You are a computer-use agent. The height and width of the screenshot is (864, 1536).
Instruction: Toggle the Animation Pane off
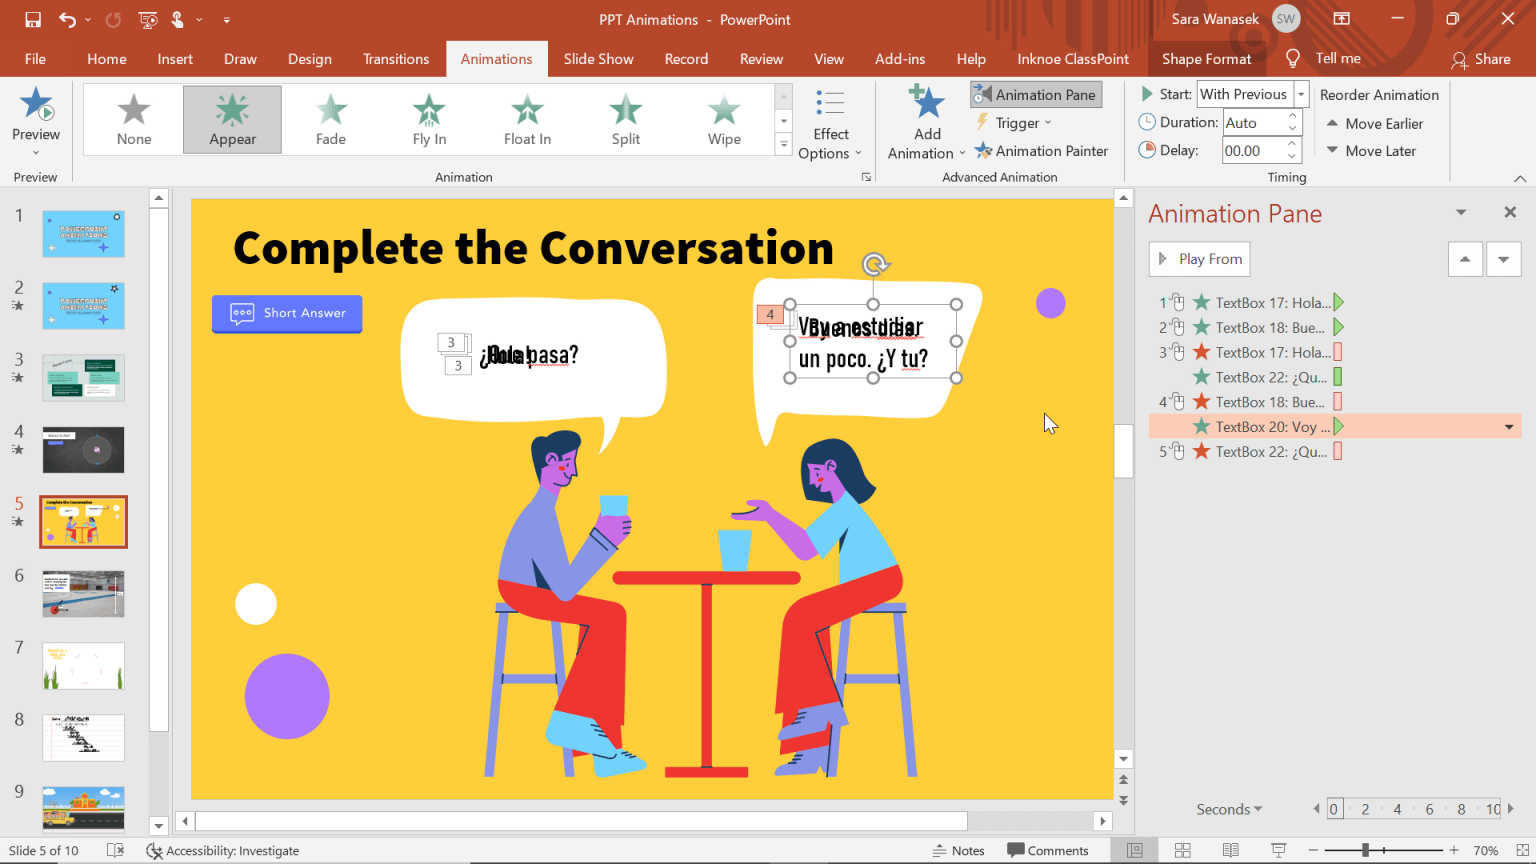coord(1035,94)
